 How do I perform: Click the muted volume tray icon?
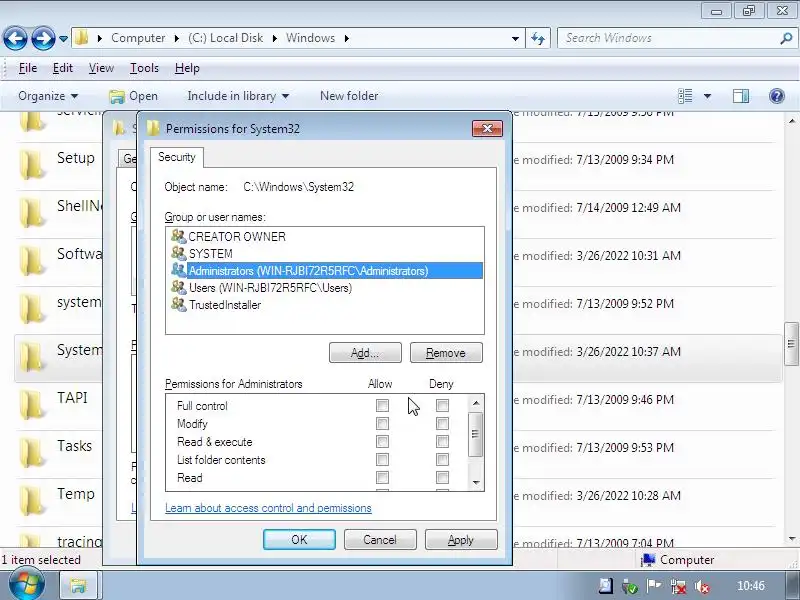pyautogui.click(x=702, y=586)
